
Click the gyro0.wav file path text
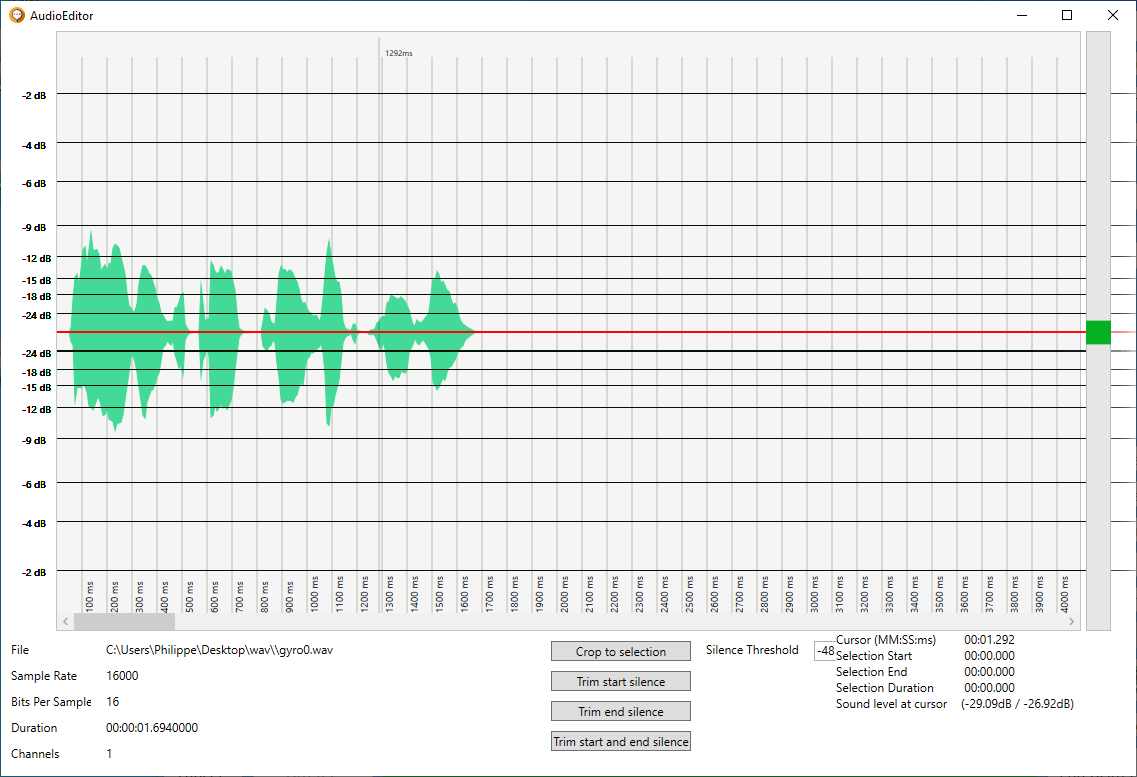(219, 650)
